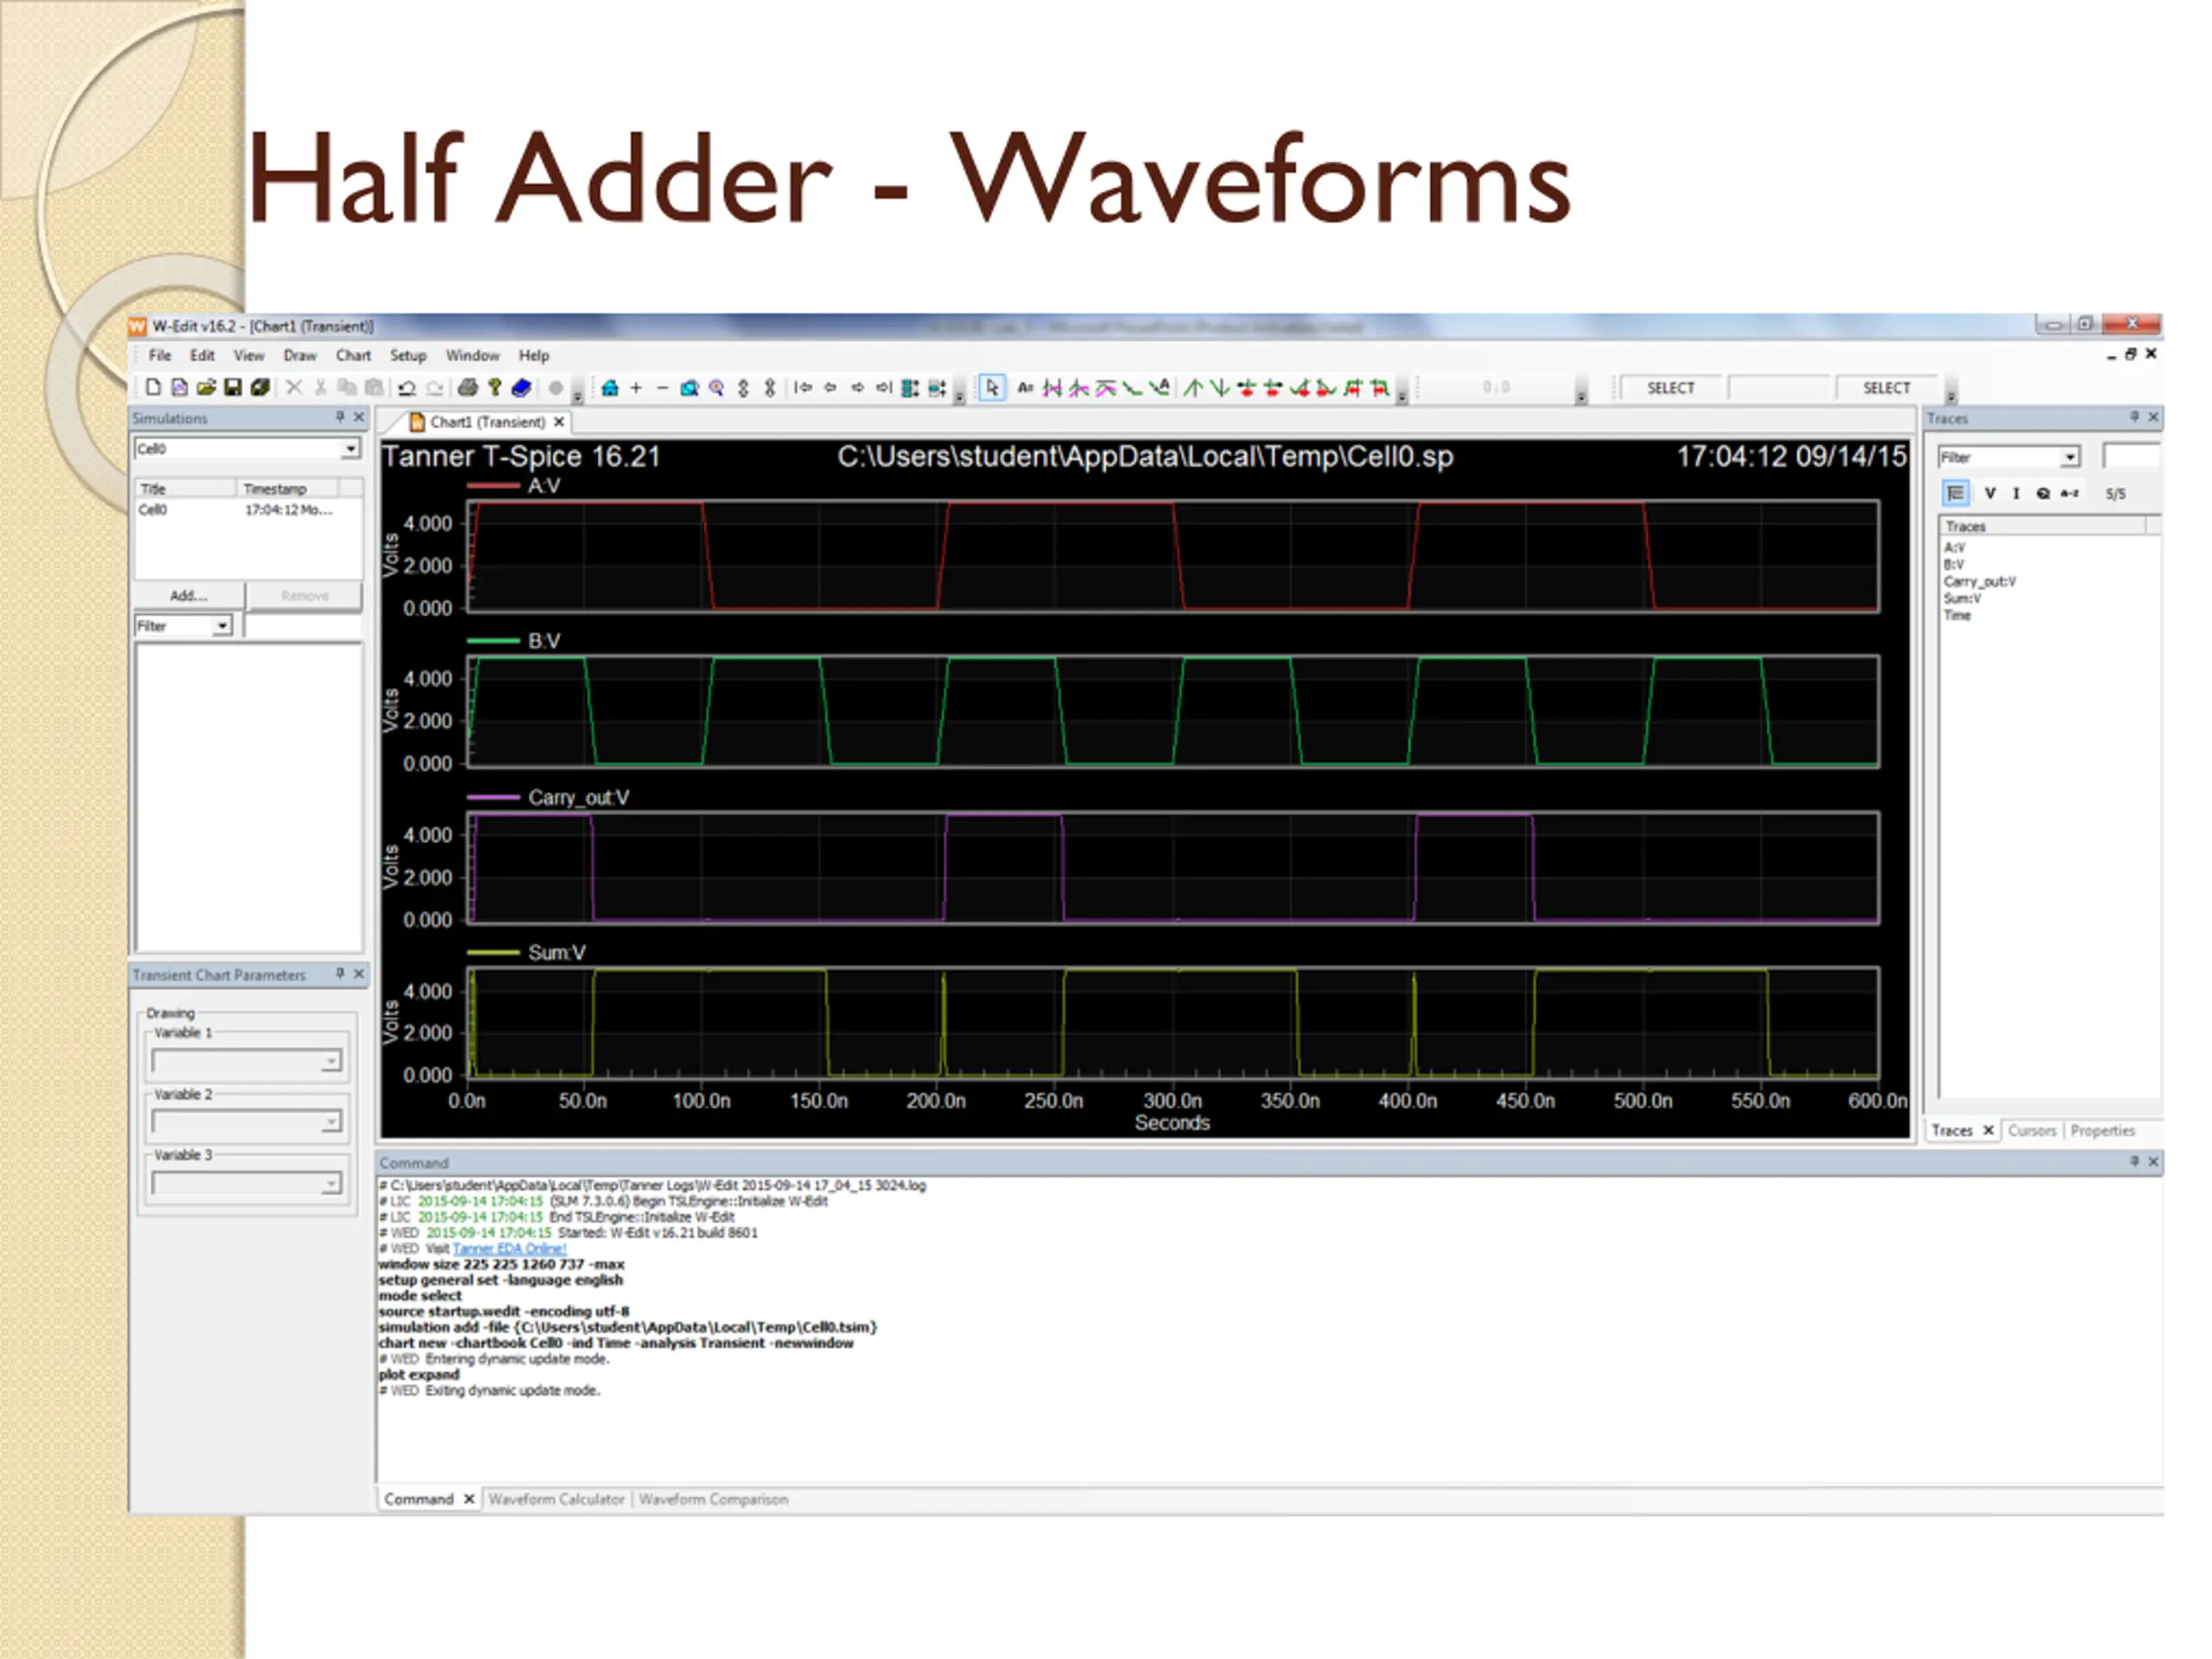2212x1659 pixels.
Task: Switch to the Chart1 (Transient) tab
Action: [487, 422]
